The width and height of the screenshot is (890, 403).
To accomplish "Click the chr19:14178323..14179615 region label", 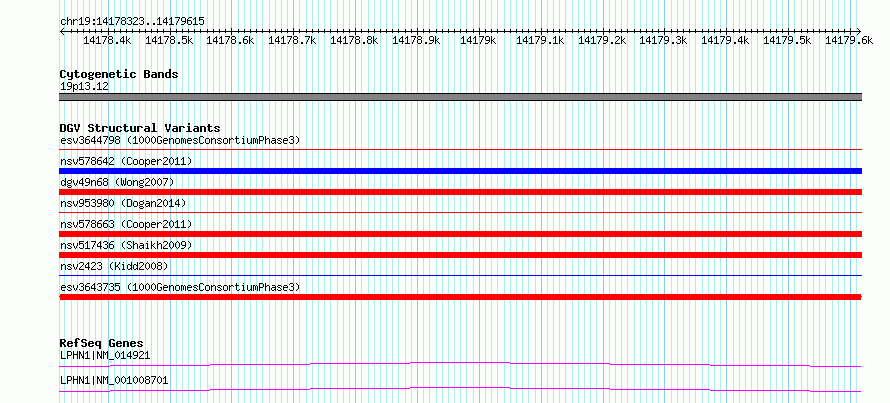I will pyautogui.click(x=132, y=22).
